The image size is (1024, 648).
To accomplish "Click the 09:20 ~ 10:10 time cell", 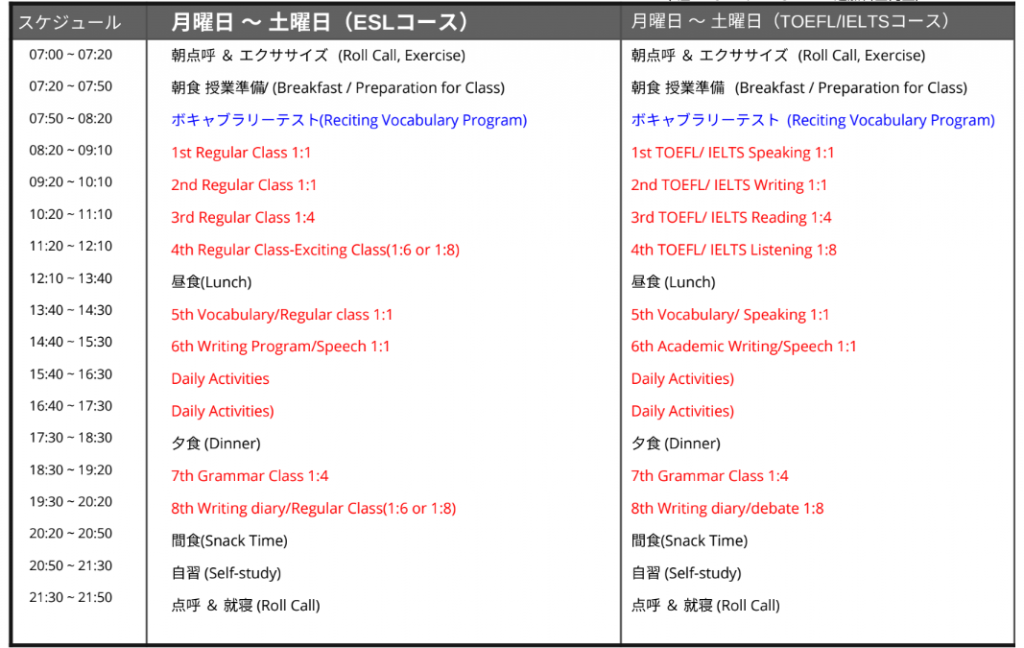I will (71, 182).
